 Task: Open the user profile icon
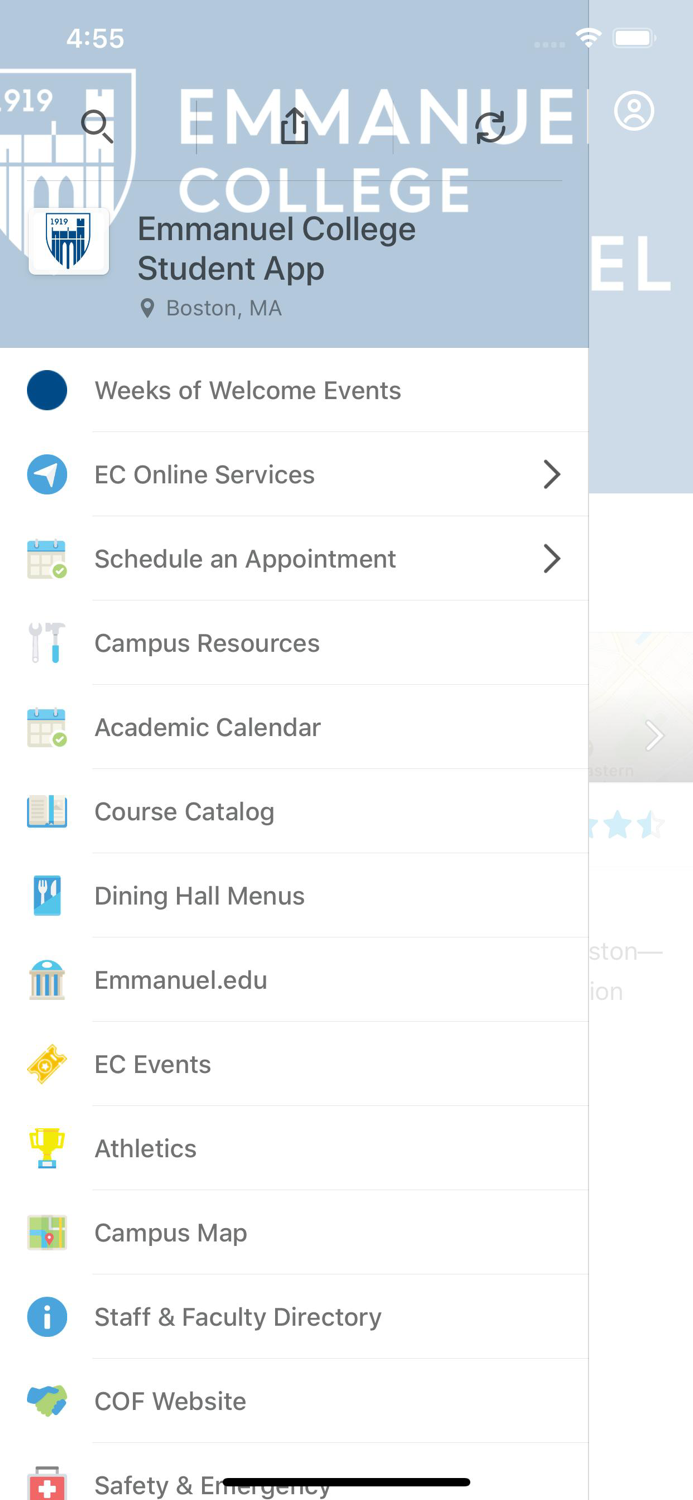634,111
